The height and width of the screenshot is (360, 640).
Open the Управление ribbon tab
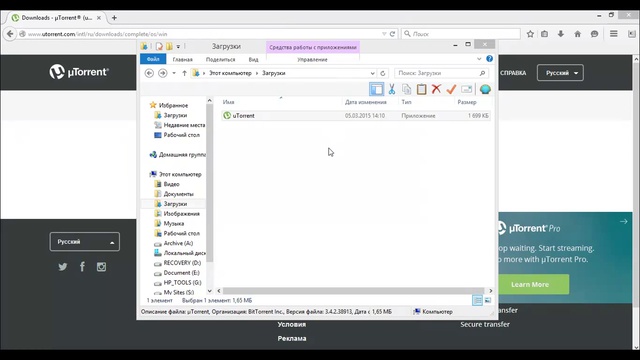(312, 59)
